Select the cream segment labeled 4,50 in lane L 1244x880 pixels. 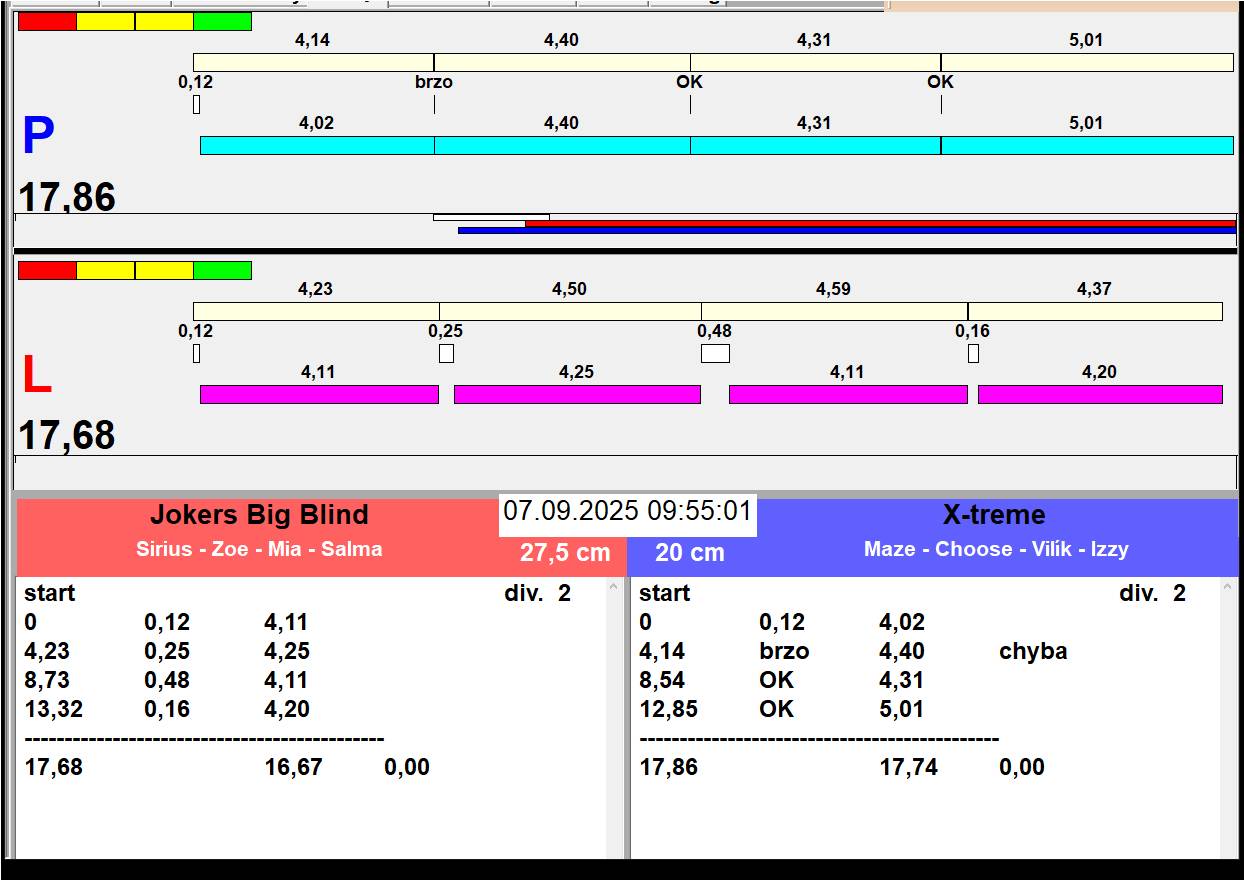(570, 311)
